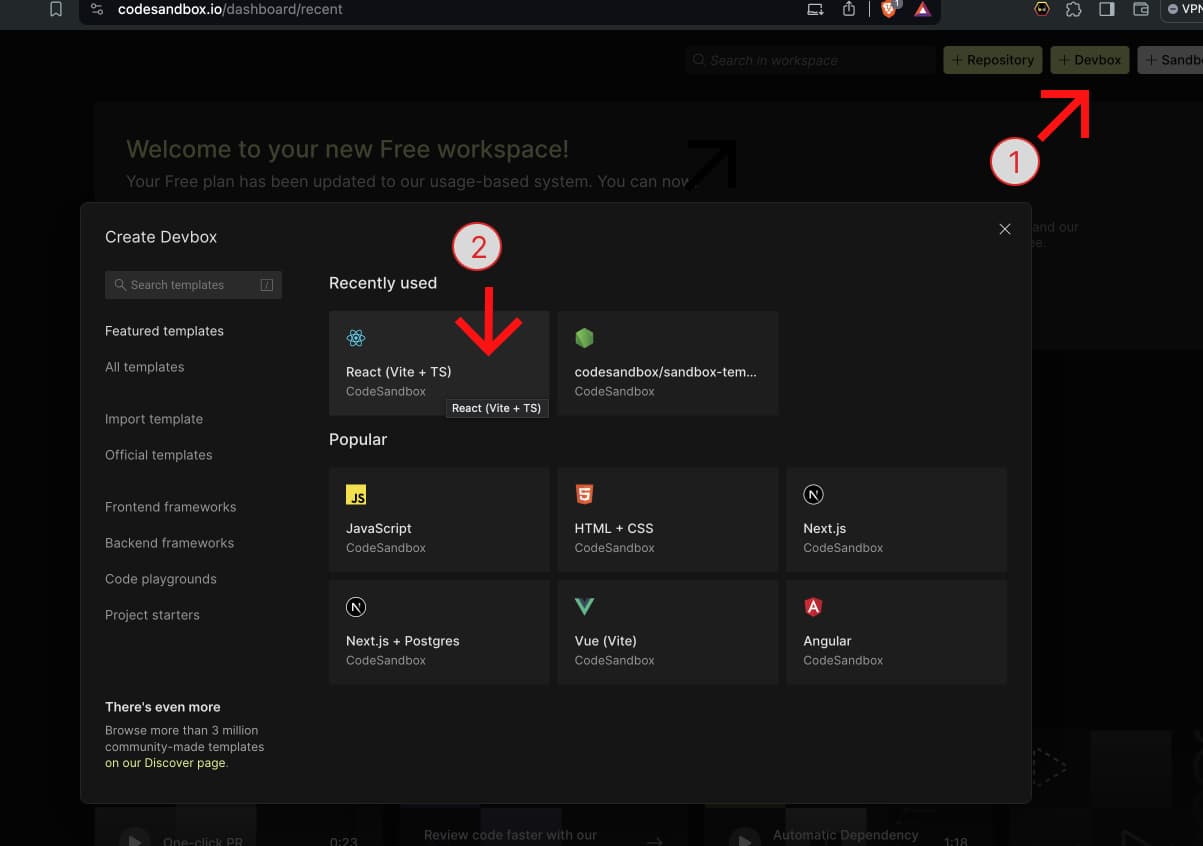Image resolution: width=1203 pixels, height=846 pixels.
Task: Click the 'Review code faster with our' card
Action: 543,828
